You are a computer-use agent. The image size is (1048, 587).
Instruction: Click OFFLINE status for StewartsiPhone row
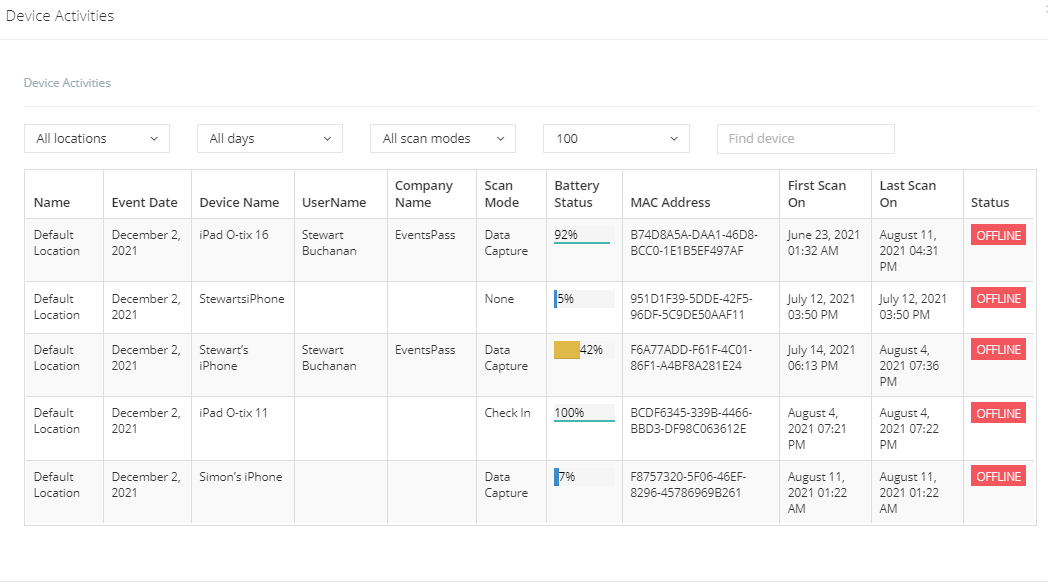(x=998, y=298)
